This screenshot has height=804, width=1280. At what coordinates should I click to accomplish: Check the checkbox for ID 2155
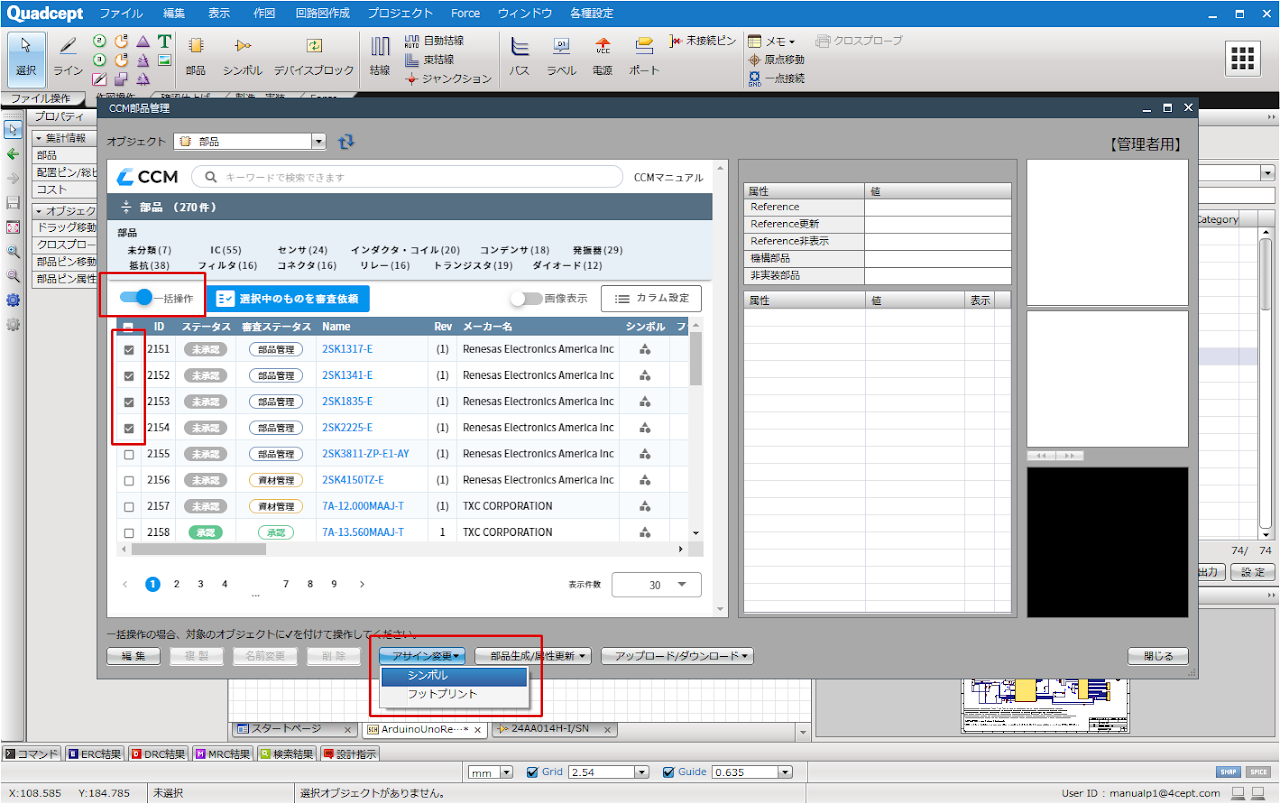click(129, 454)
